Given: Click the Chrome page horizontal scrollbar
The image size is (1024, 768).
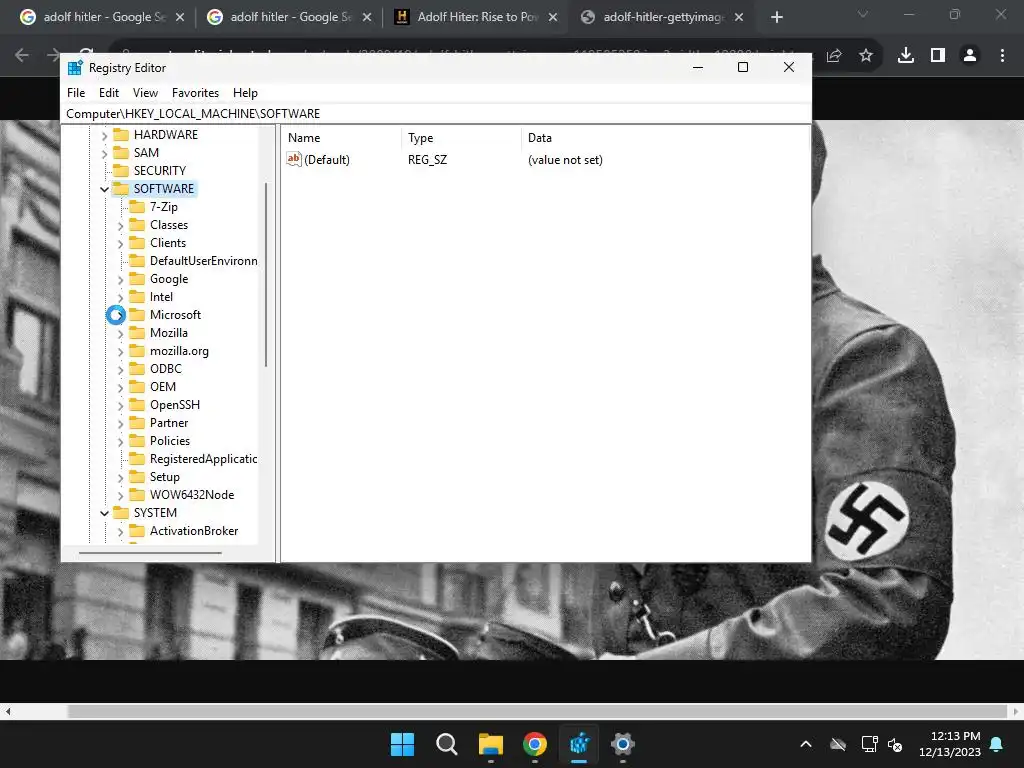Looking at the screenshot, I should 537,711.
